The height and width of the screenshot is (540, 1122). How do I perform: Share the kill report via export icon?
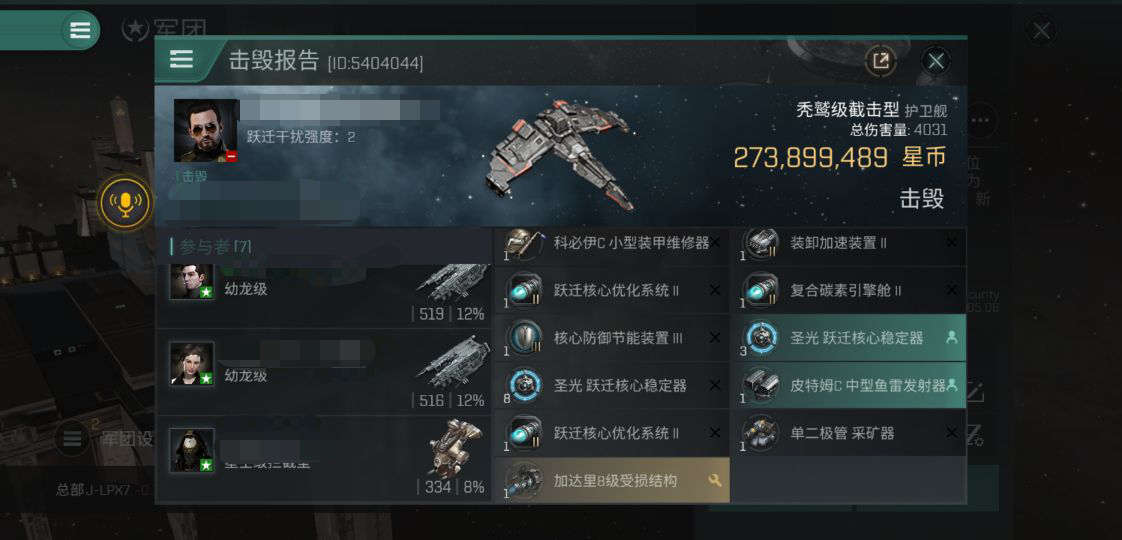(881, 62)
